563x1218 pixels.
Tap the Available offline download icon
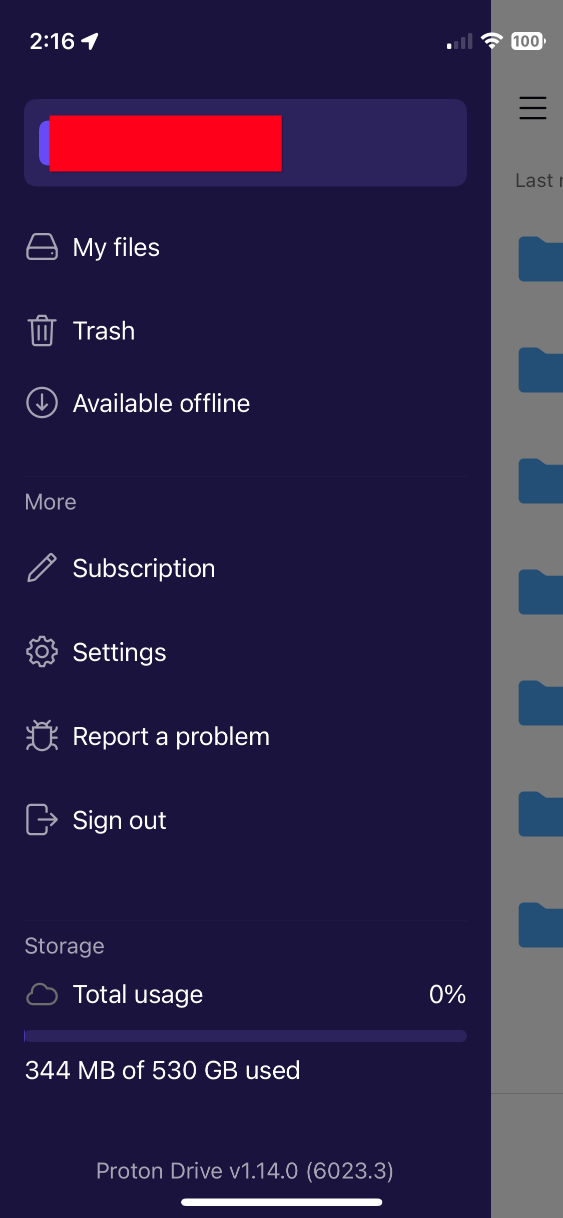tap(41, 403)
